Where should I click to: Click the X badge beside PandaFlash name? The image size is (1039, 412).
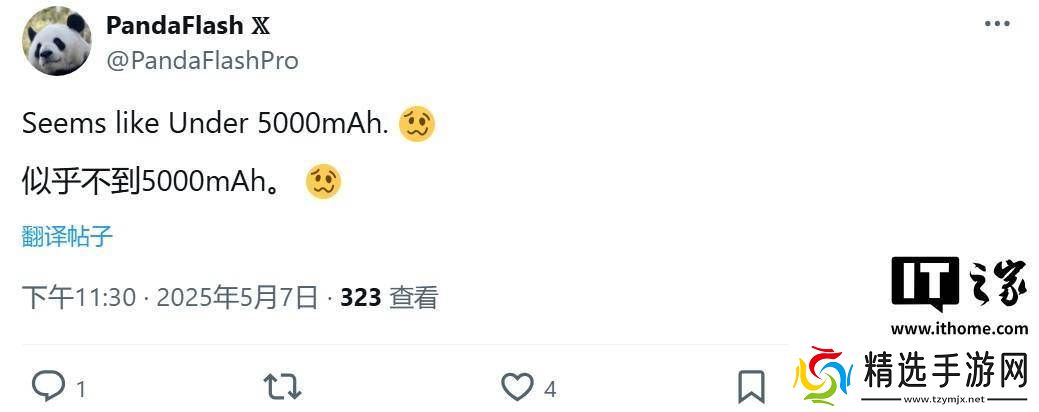tap(260, 26)
